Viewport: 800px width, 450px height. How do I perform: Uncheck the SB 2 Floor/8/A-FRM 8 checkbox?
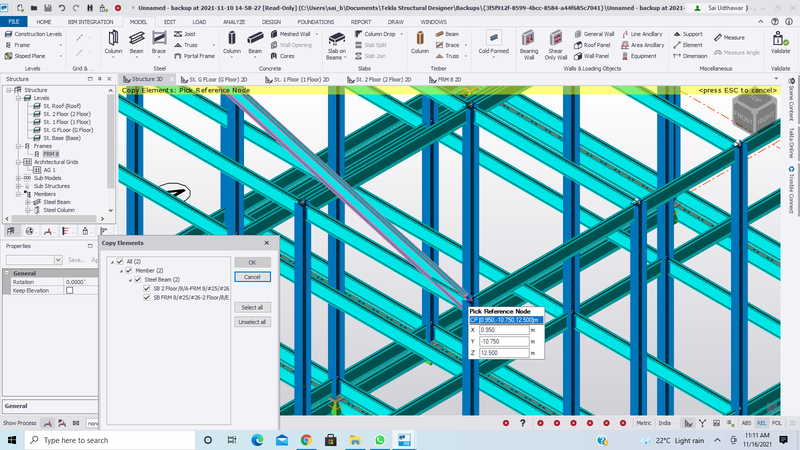coord(147,288)
